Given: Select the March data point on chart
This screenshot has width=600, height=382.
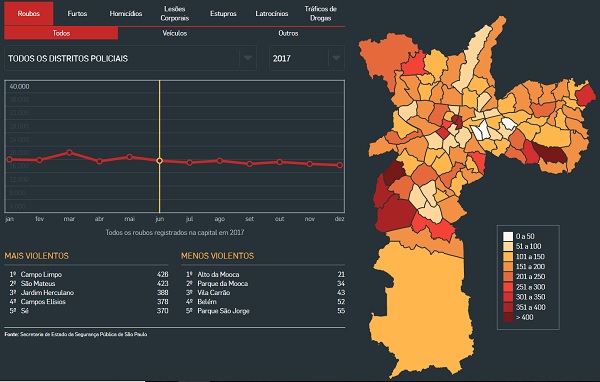Looking at the screenshot, I should [69, 152].
